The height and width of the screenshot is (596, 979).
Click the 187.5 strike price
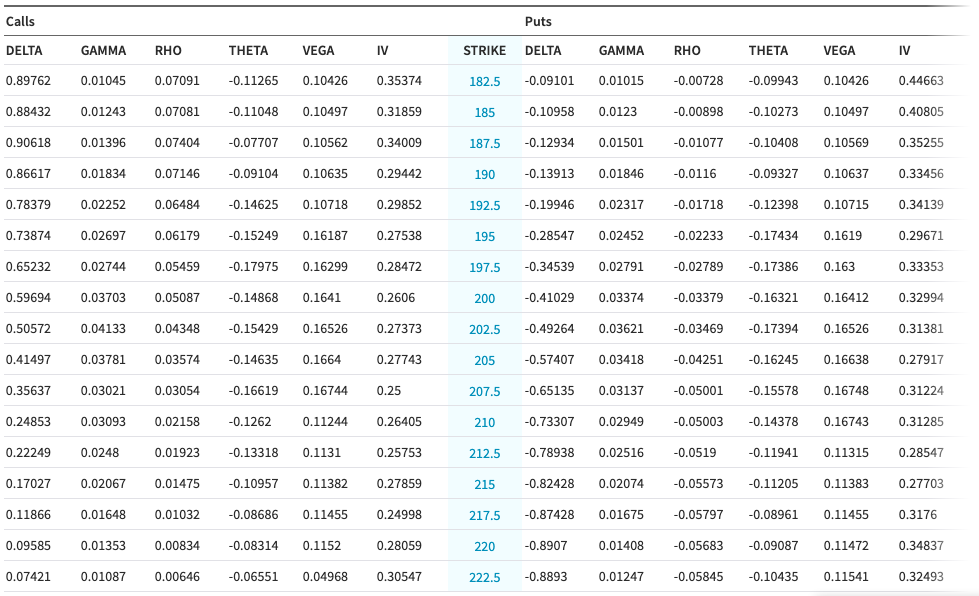pyautogui.click(x=485, y=143)
